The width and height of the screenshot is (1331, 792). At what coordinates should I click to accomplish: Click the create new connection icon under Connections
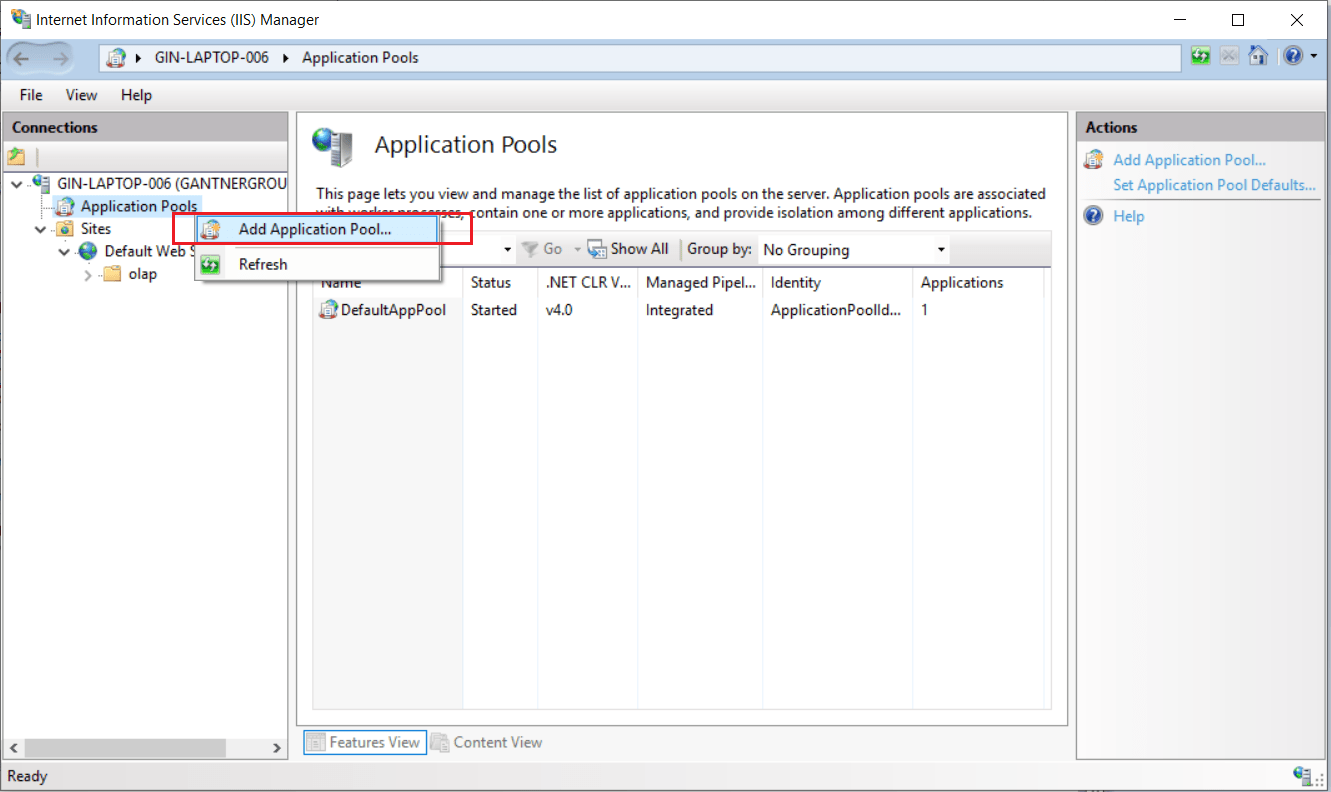click(x=16, y=156)
